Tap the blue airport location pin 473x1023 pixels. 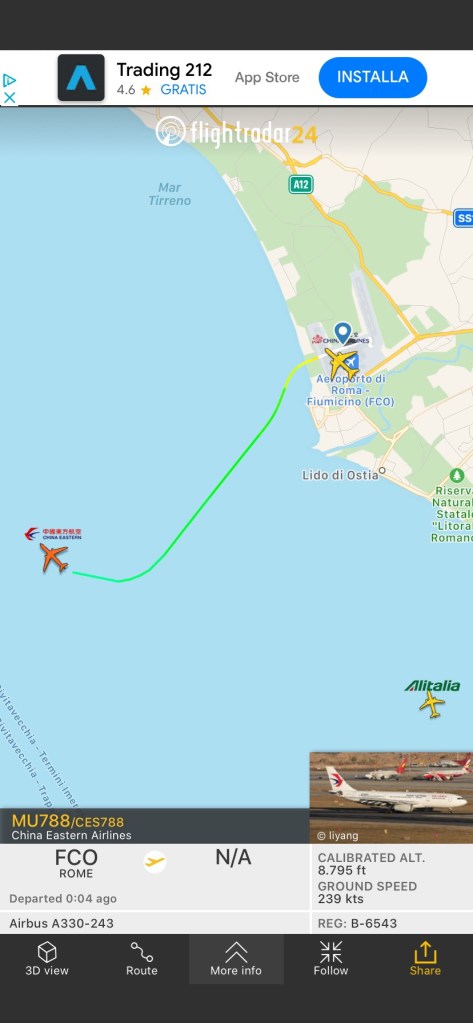pyautogui.click(x=343, y=333)
